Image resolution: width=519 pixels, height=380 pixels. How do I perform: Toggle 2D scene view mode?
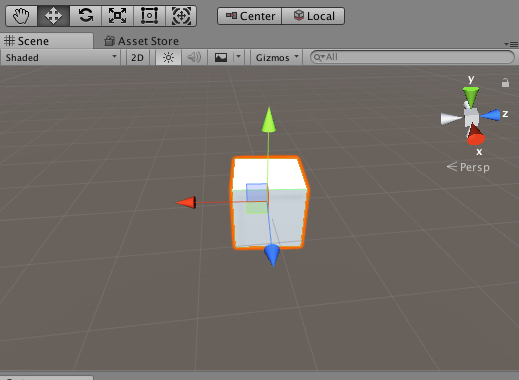137,57
